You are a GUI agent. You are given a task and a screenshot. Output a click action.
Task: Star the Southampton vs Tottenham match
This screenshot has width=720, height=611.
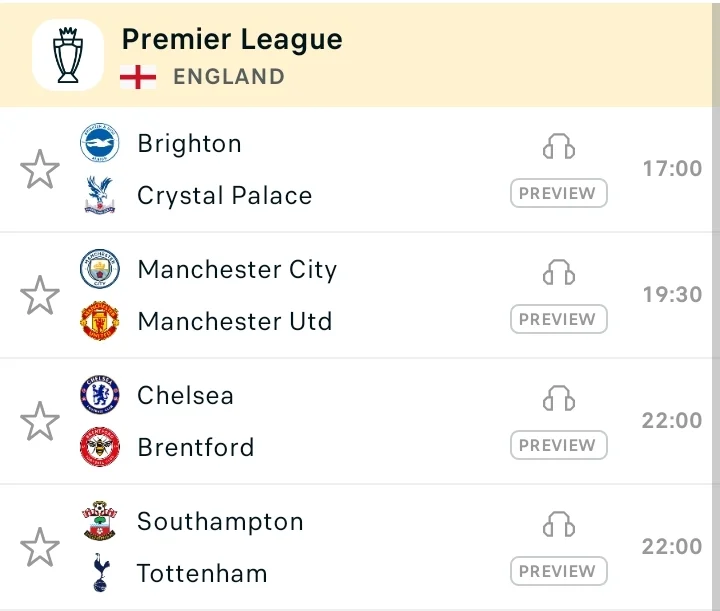coord(40,547)
